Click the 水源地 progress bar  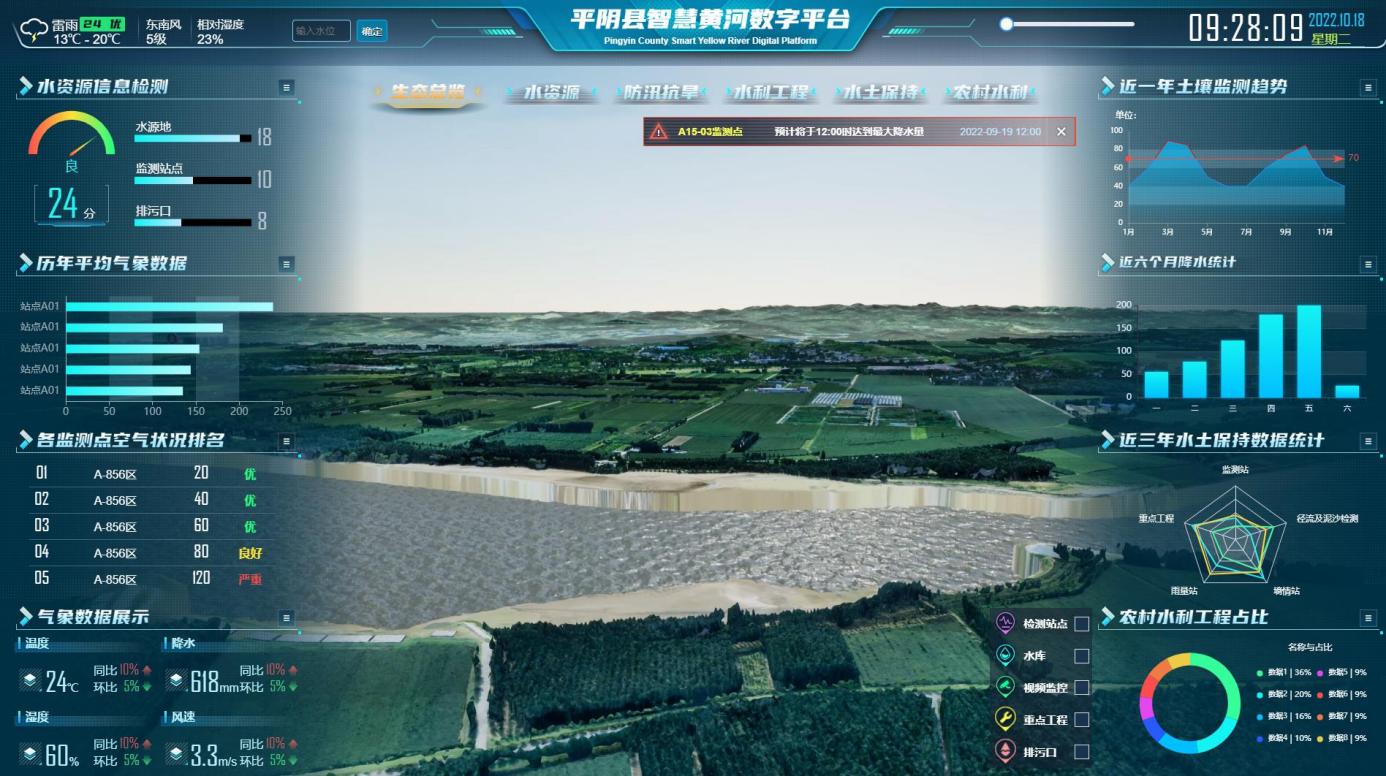[193, 139]
